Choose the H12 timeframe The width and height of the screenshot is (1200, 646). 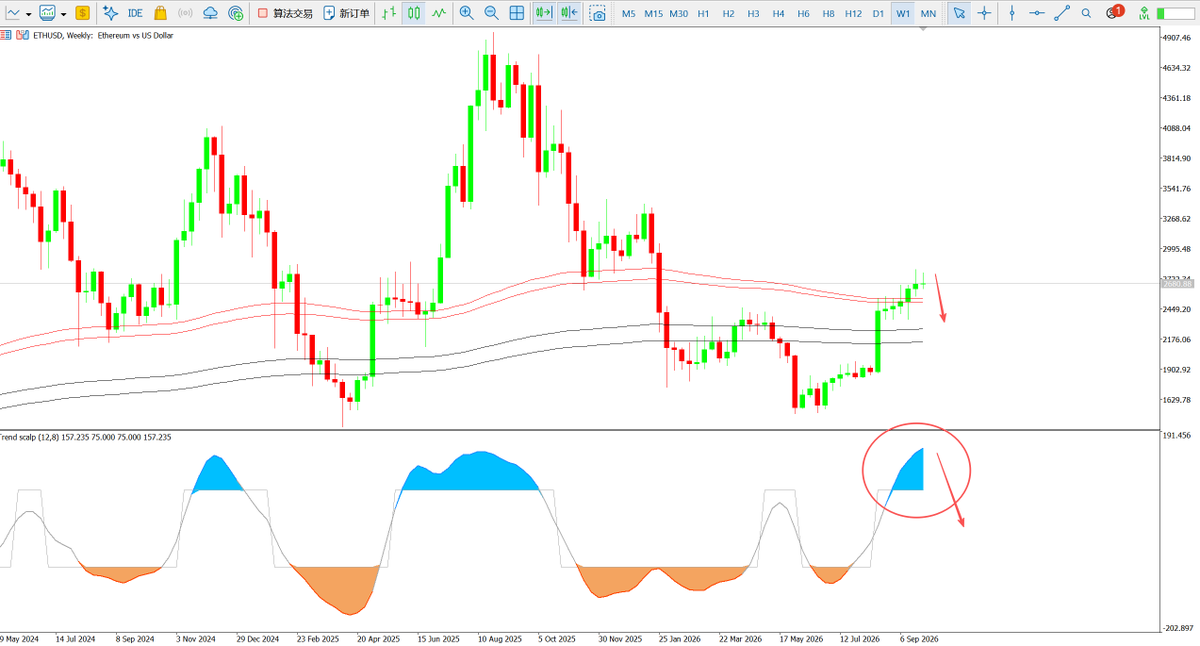pyautogui.click(x=853, y=13)
